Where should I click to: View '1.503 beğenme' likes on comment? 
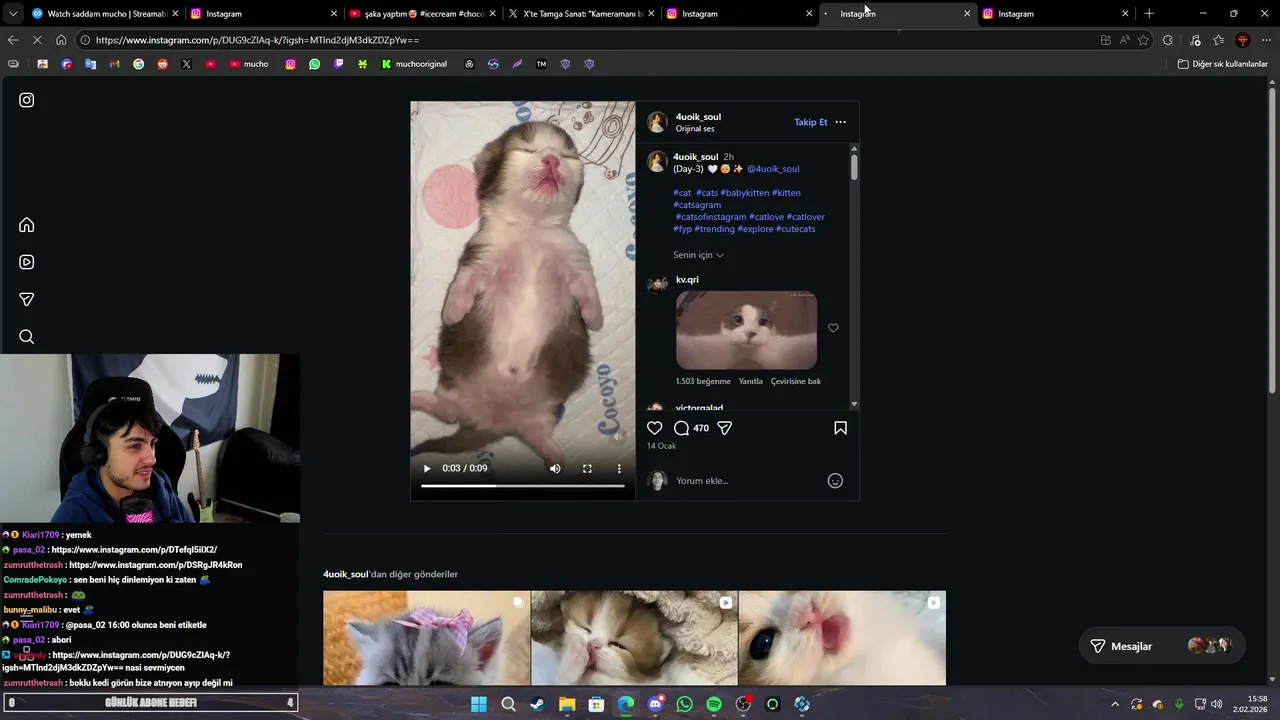[x=703, y=381]
